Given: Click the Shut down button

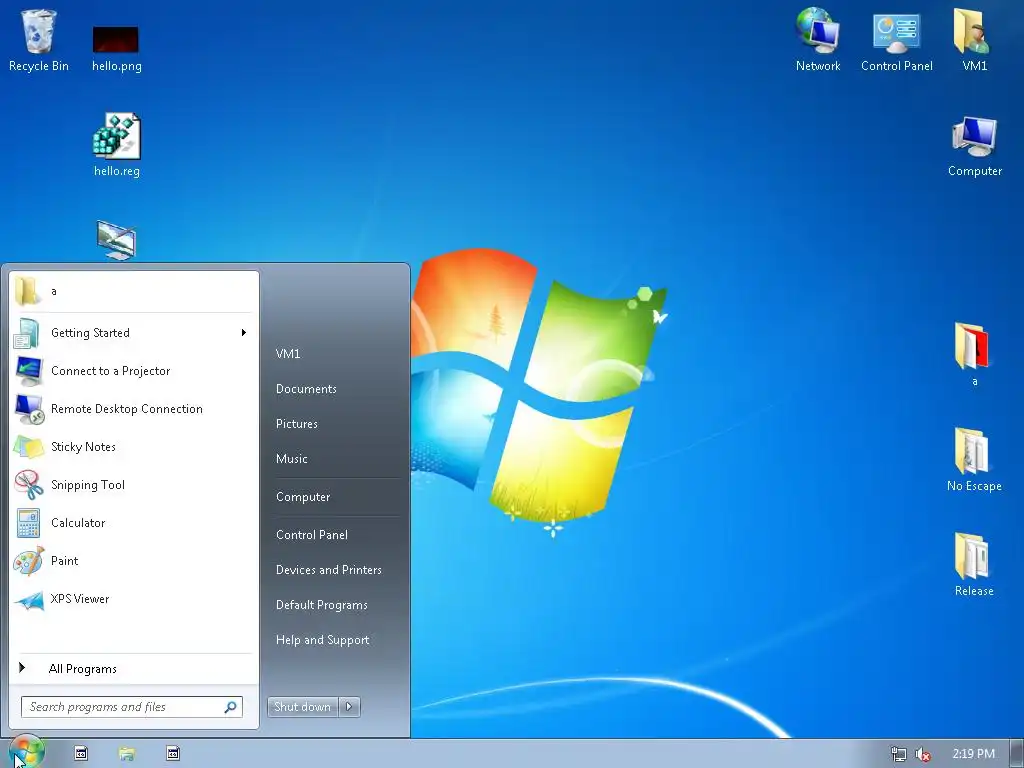Looking at the screenshot, I should click(303, 707).
